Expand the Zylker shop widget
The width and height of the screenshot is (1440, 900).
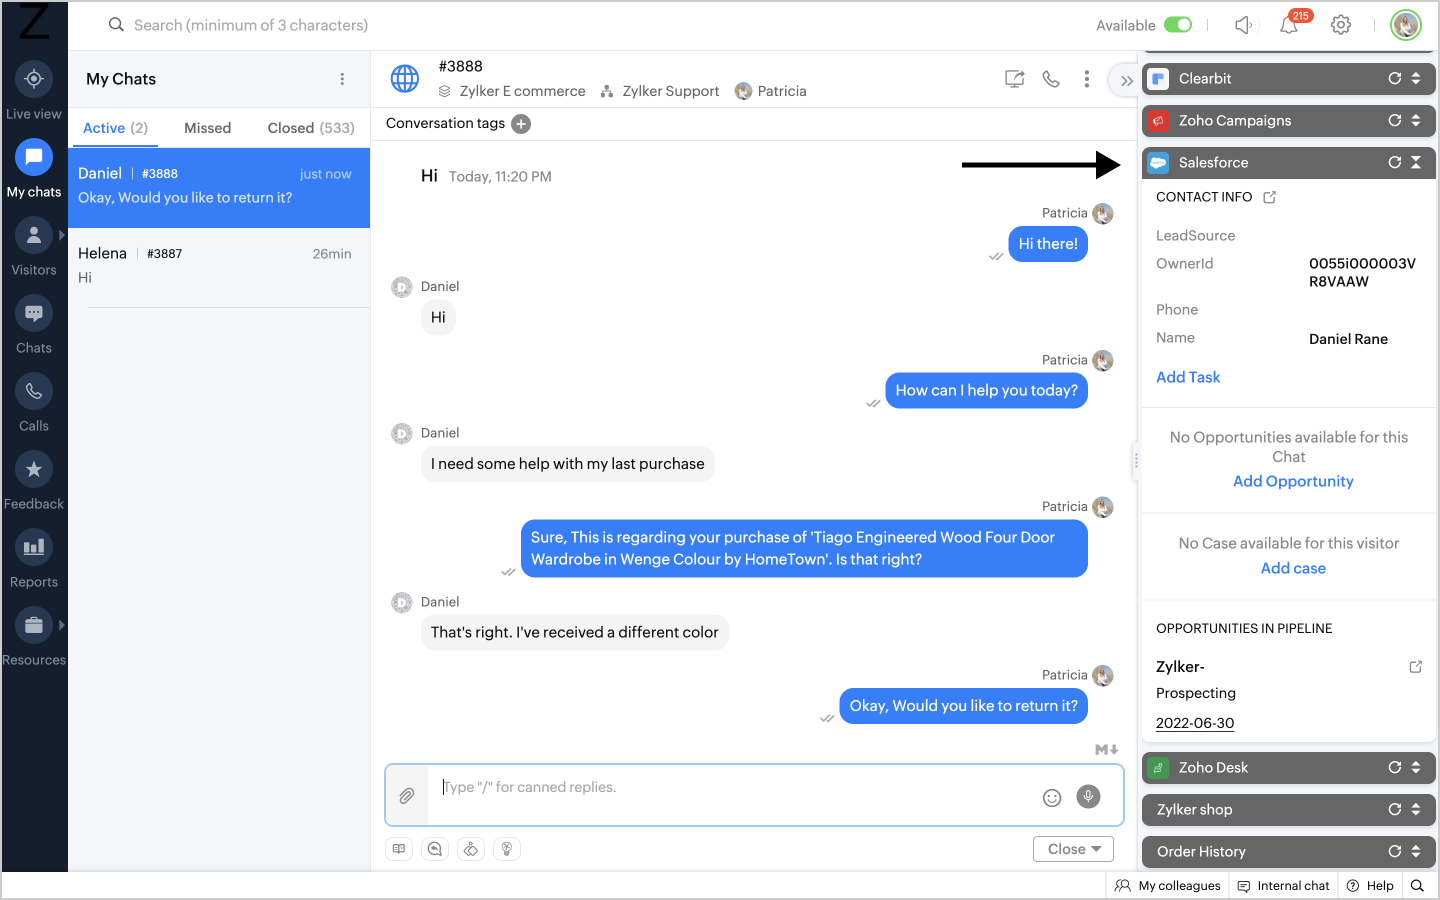pos(1416,810)
